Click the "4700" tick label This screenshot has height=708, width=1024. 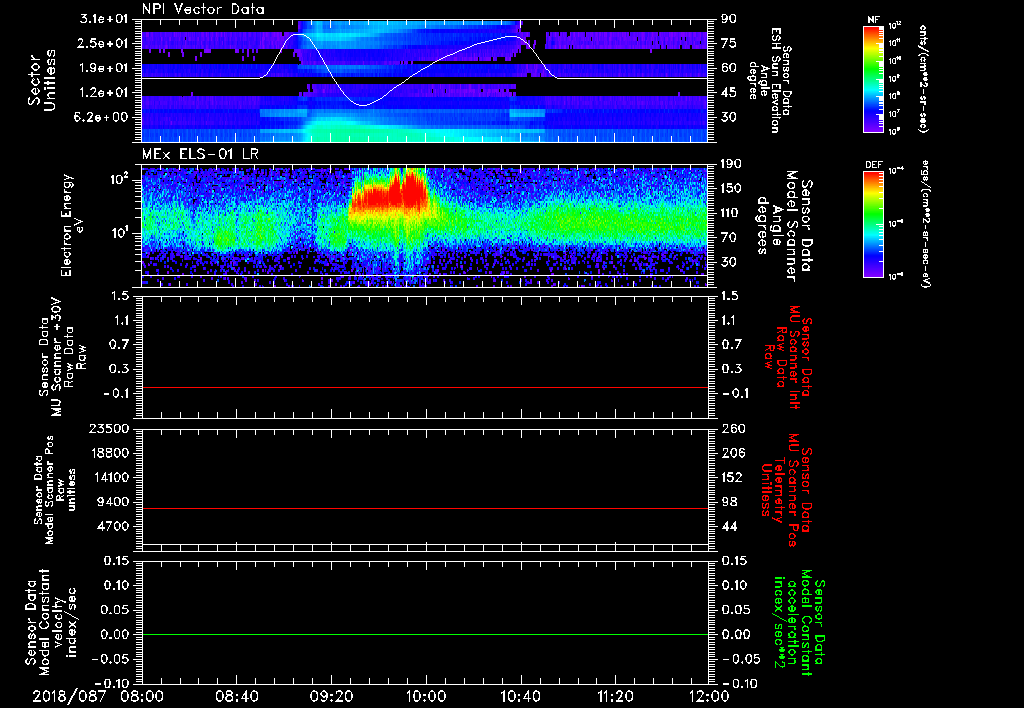(114, 526)
